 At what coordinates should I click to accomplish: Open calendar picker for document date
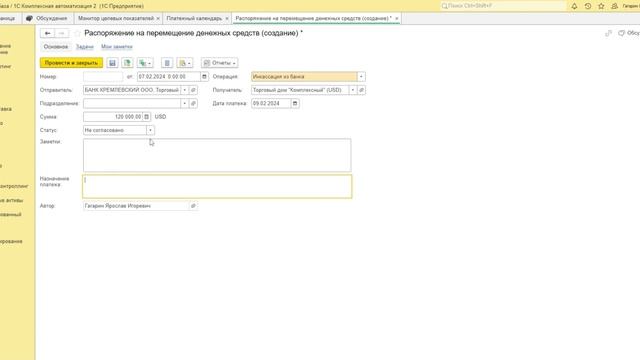pyautogui.click(x=204, y=76)
